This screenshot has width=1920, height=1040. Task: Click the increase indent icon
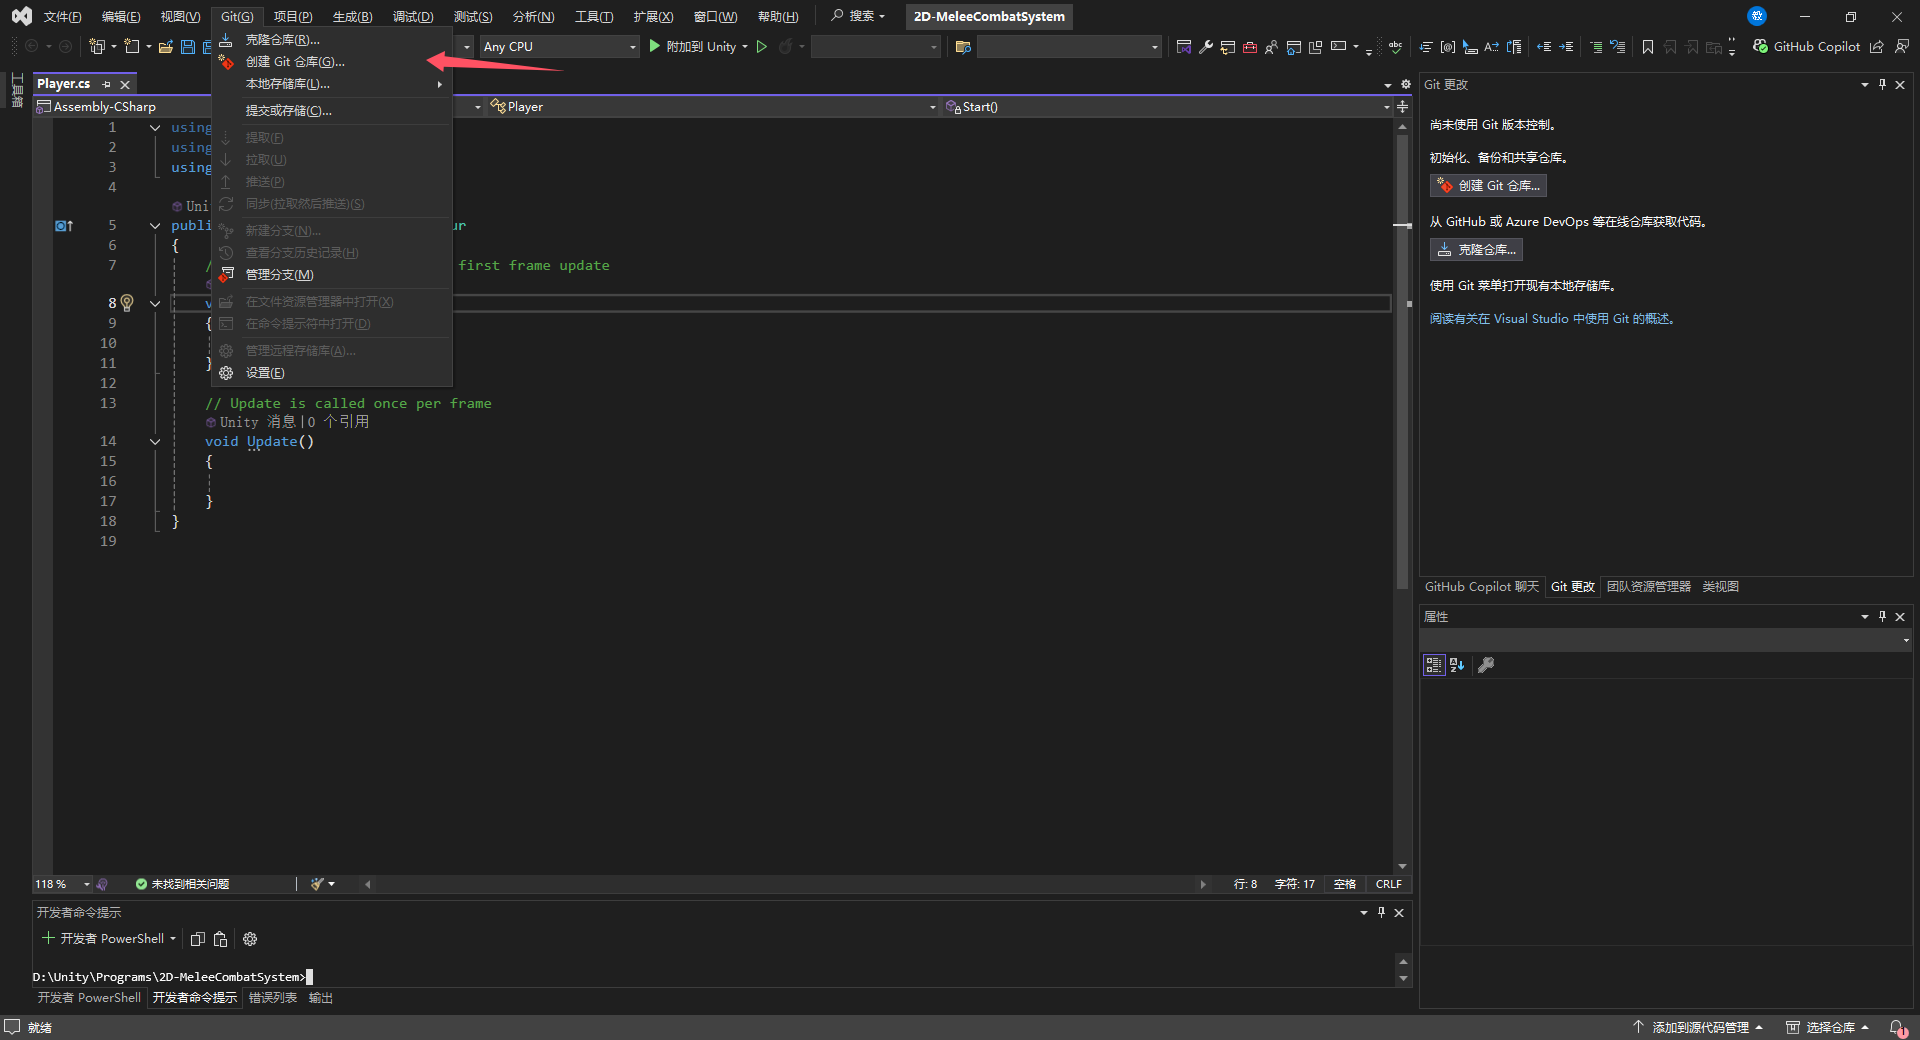point(1566,47)
